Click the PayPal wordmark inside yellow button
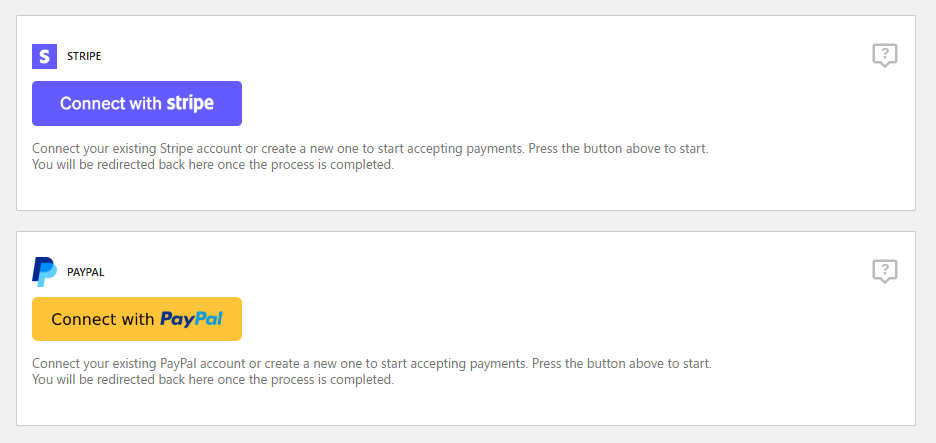Image resolution: width=936 pixels, height=443 pixels. click(x=191, y=319)
